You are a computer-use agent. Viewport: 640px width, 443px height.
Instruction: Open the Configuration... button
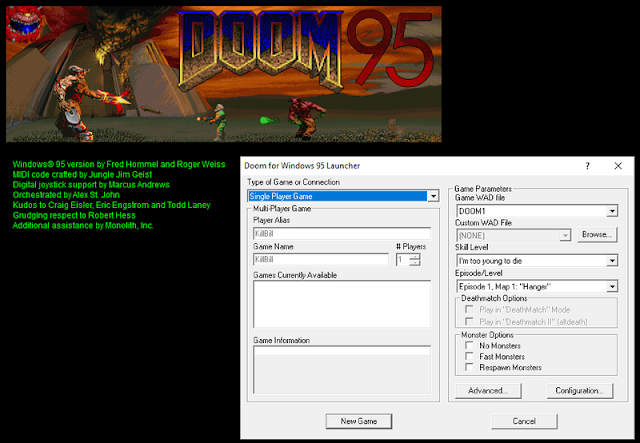point(580,391)
